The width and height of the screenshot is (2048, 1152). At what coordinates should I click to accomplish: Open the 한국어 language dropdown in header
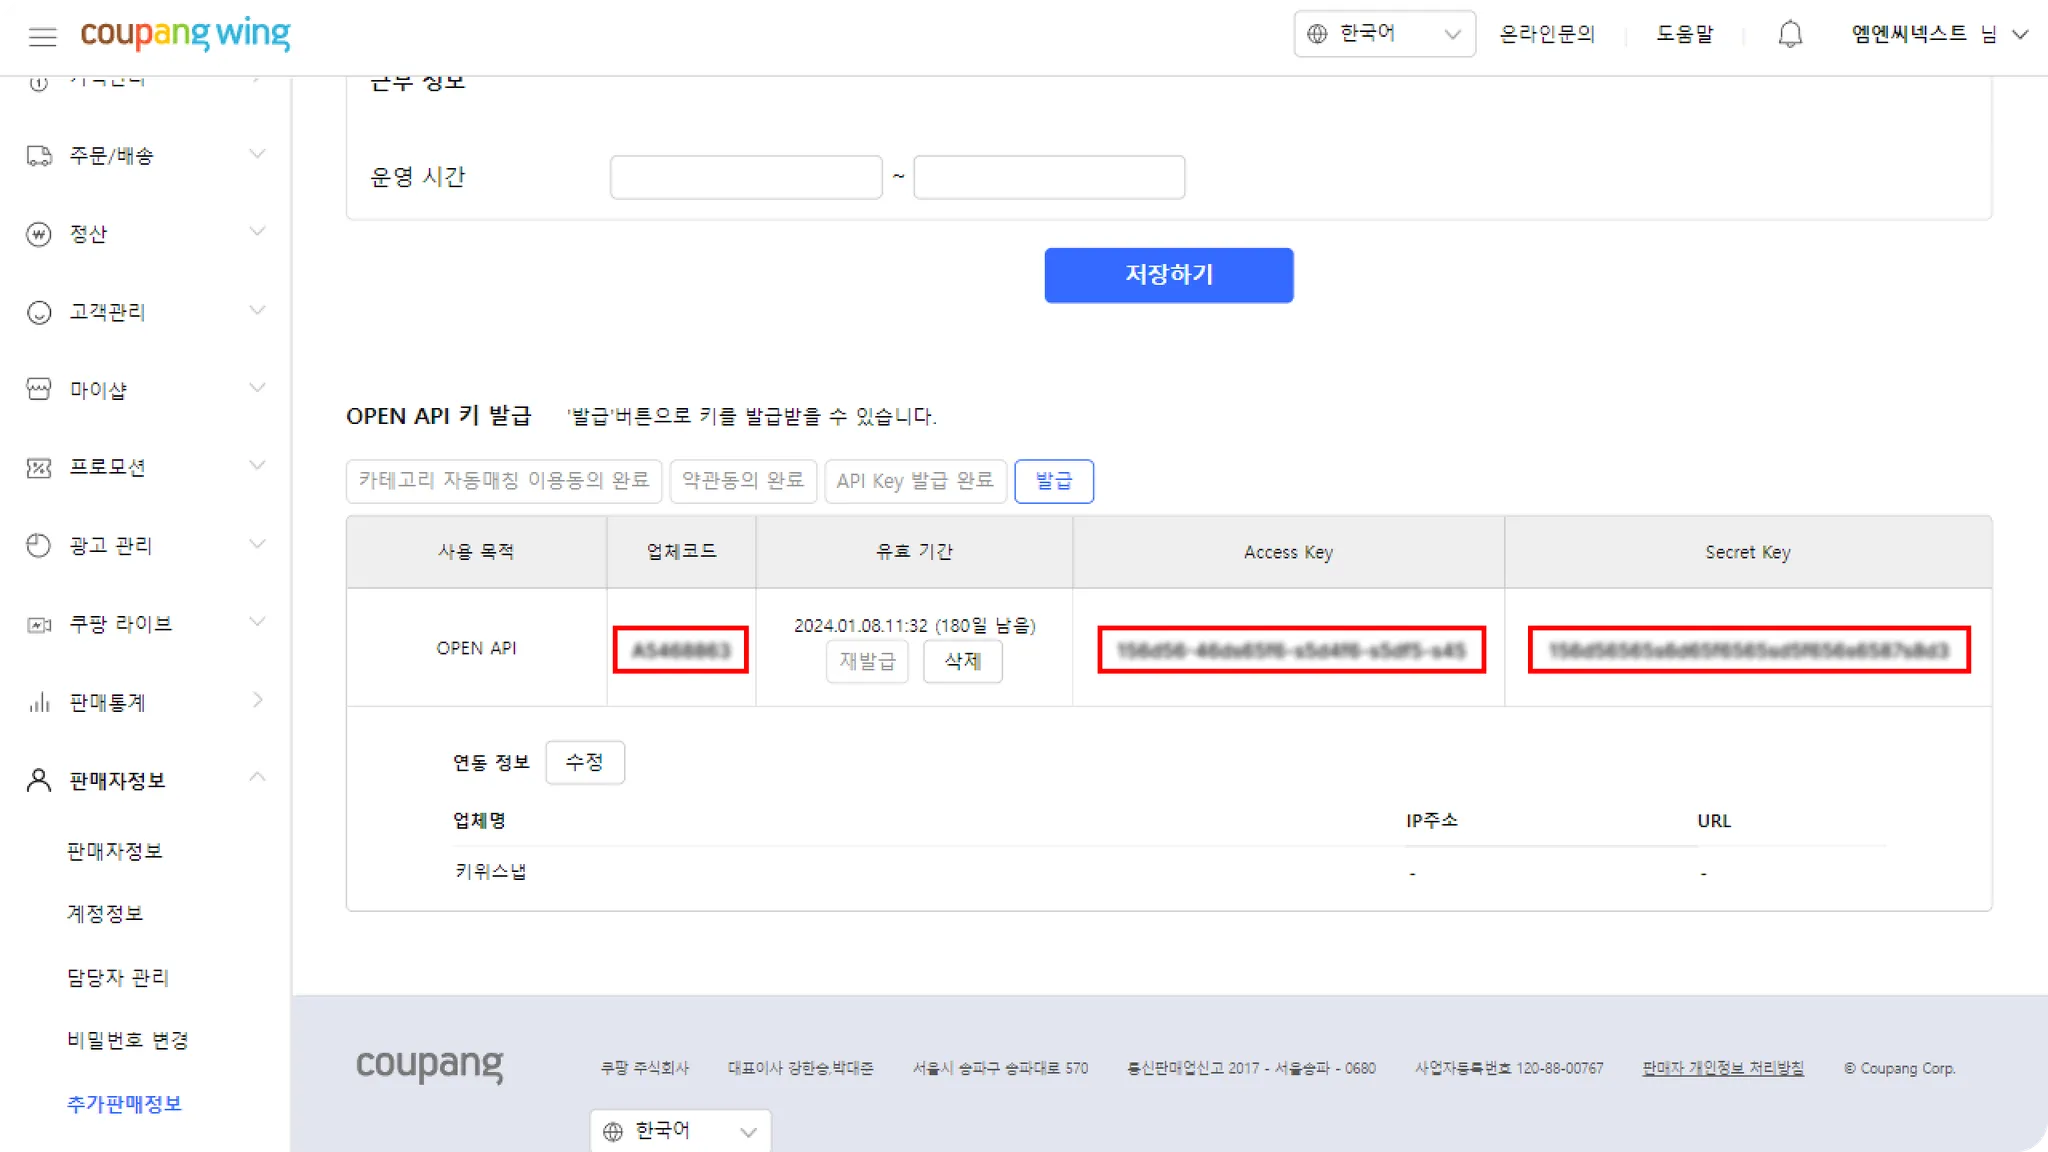pyautogui.click(x=1384, y=34)
